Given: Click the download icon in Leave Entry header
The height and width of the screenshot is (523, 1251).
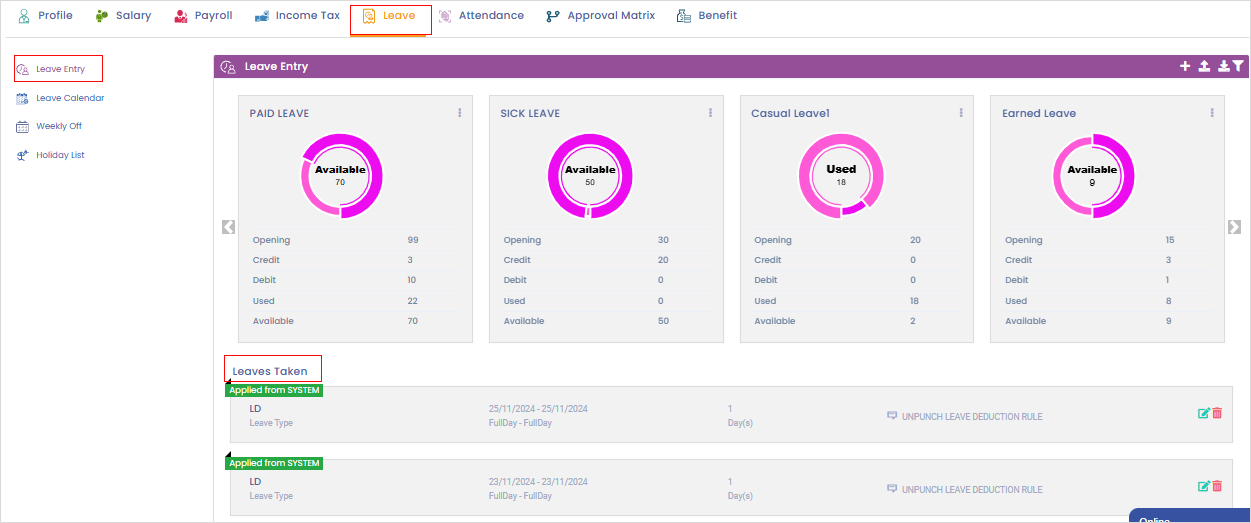Looking at the screenshot, I should (1223, 66).
